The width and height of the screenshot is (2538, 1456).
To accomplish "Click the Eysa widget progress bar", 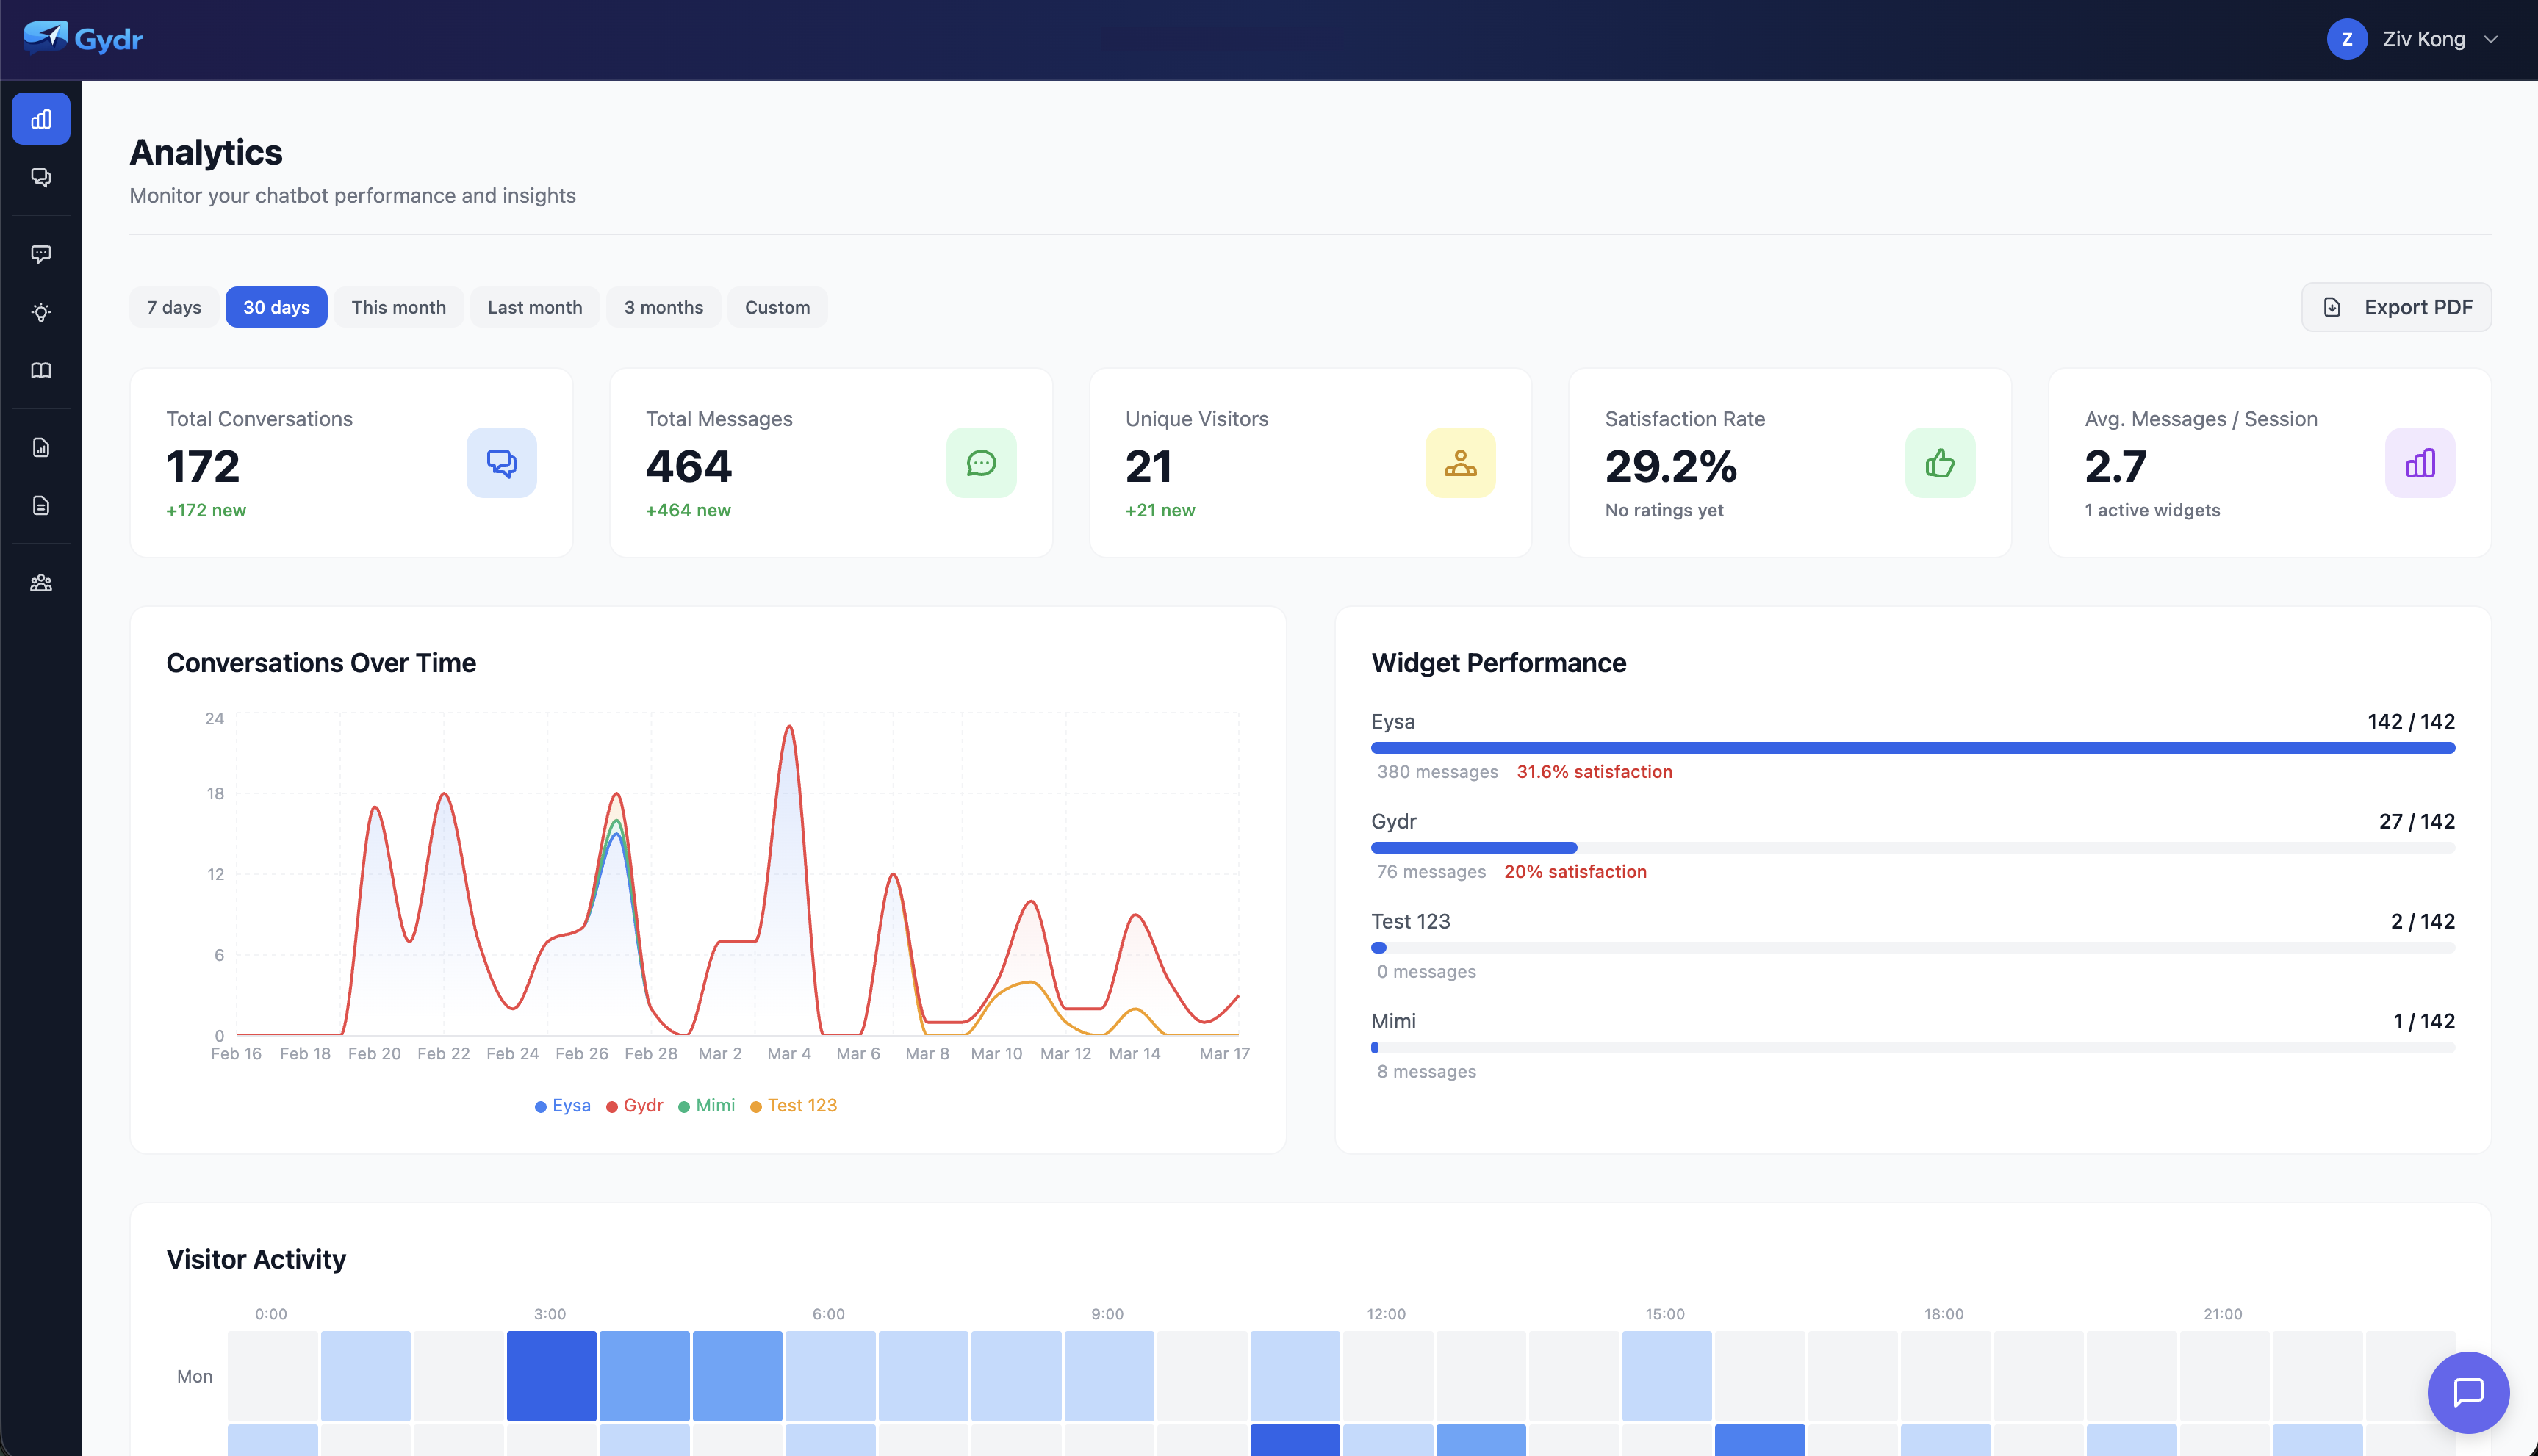I will (1912, 747).
